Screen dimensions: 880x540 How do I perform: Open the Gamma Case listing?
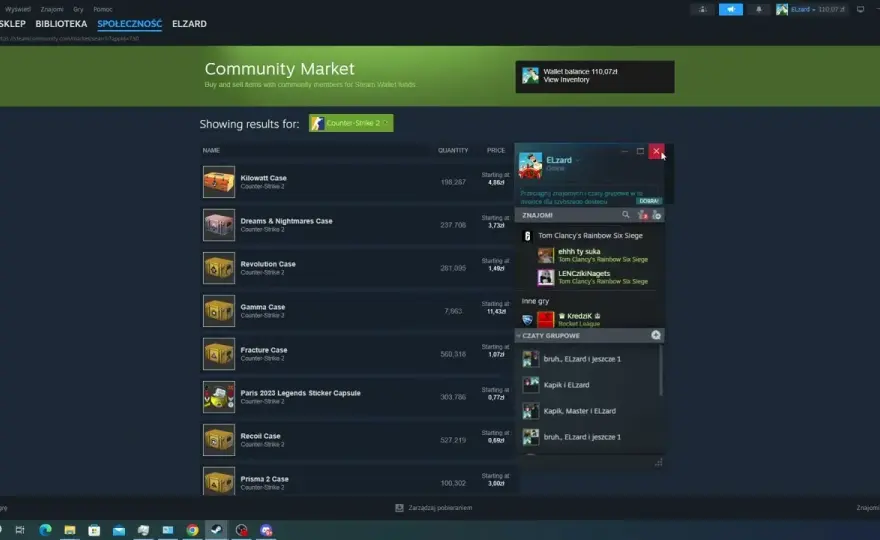click(x=357, y=311)
